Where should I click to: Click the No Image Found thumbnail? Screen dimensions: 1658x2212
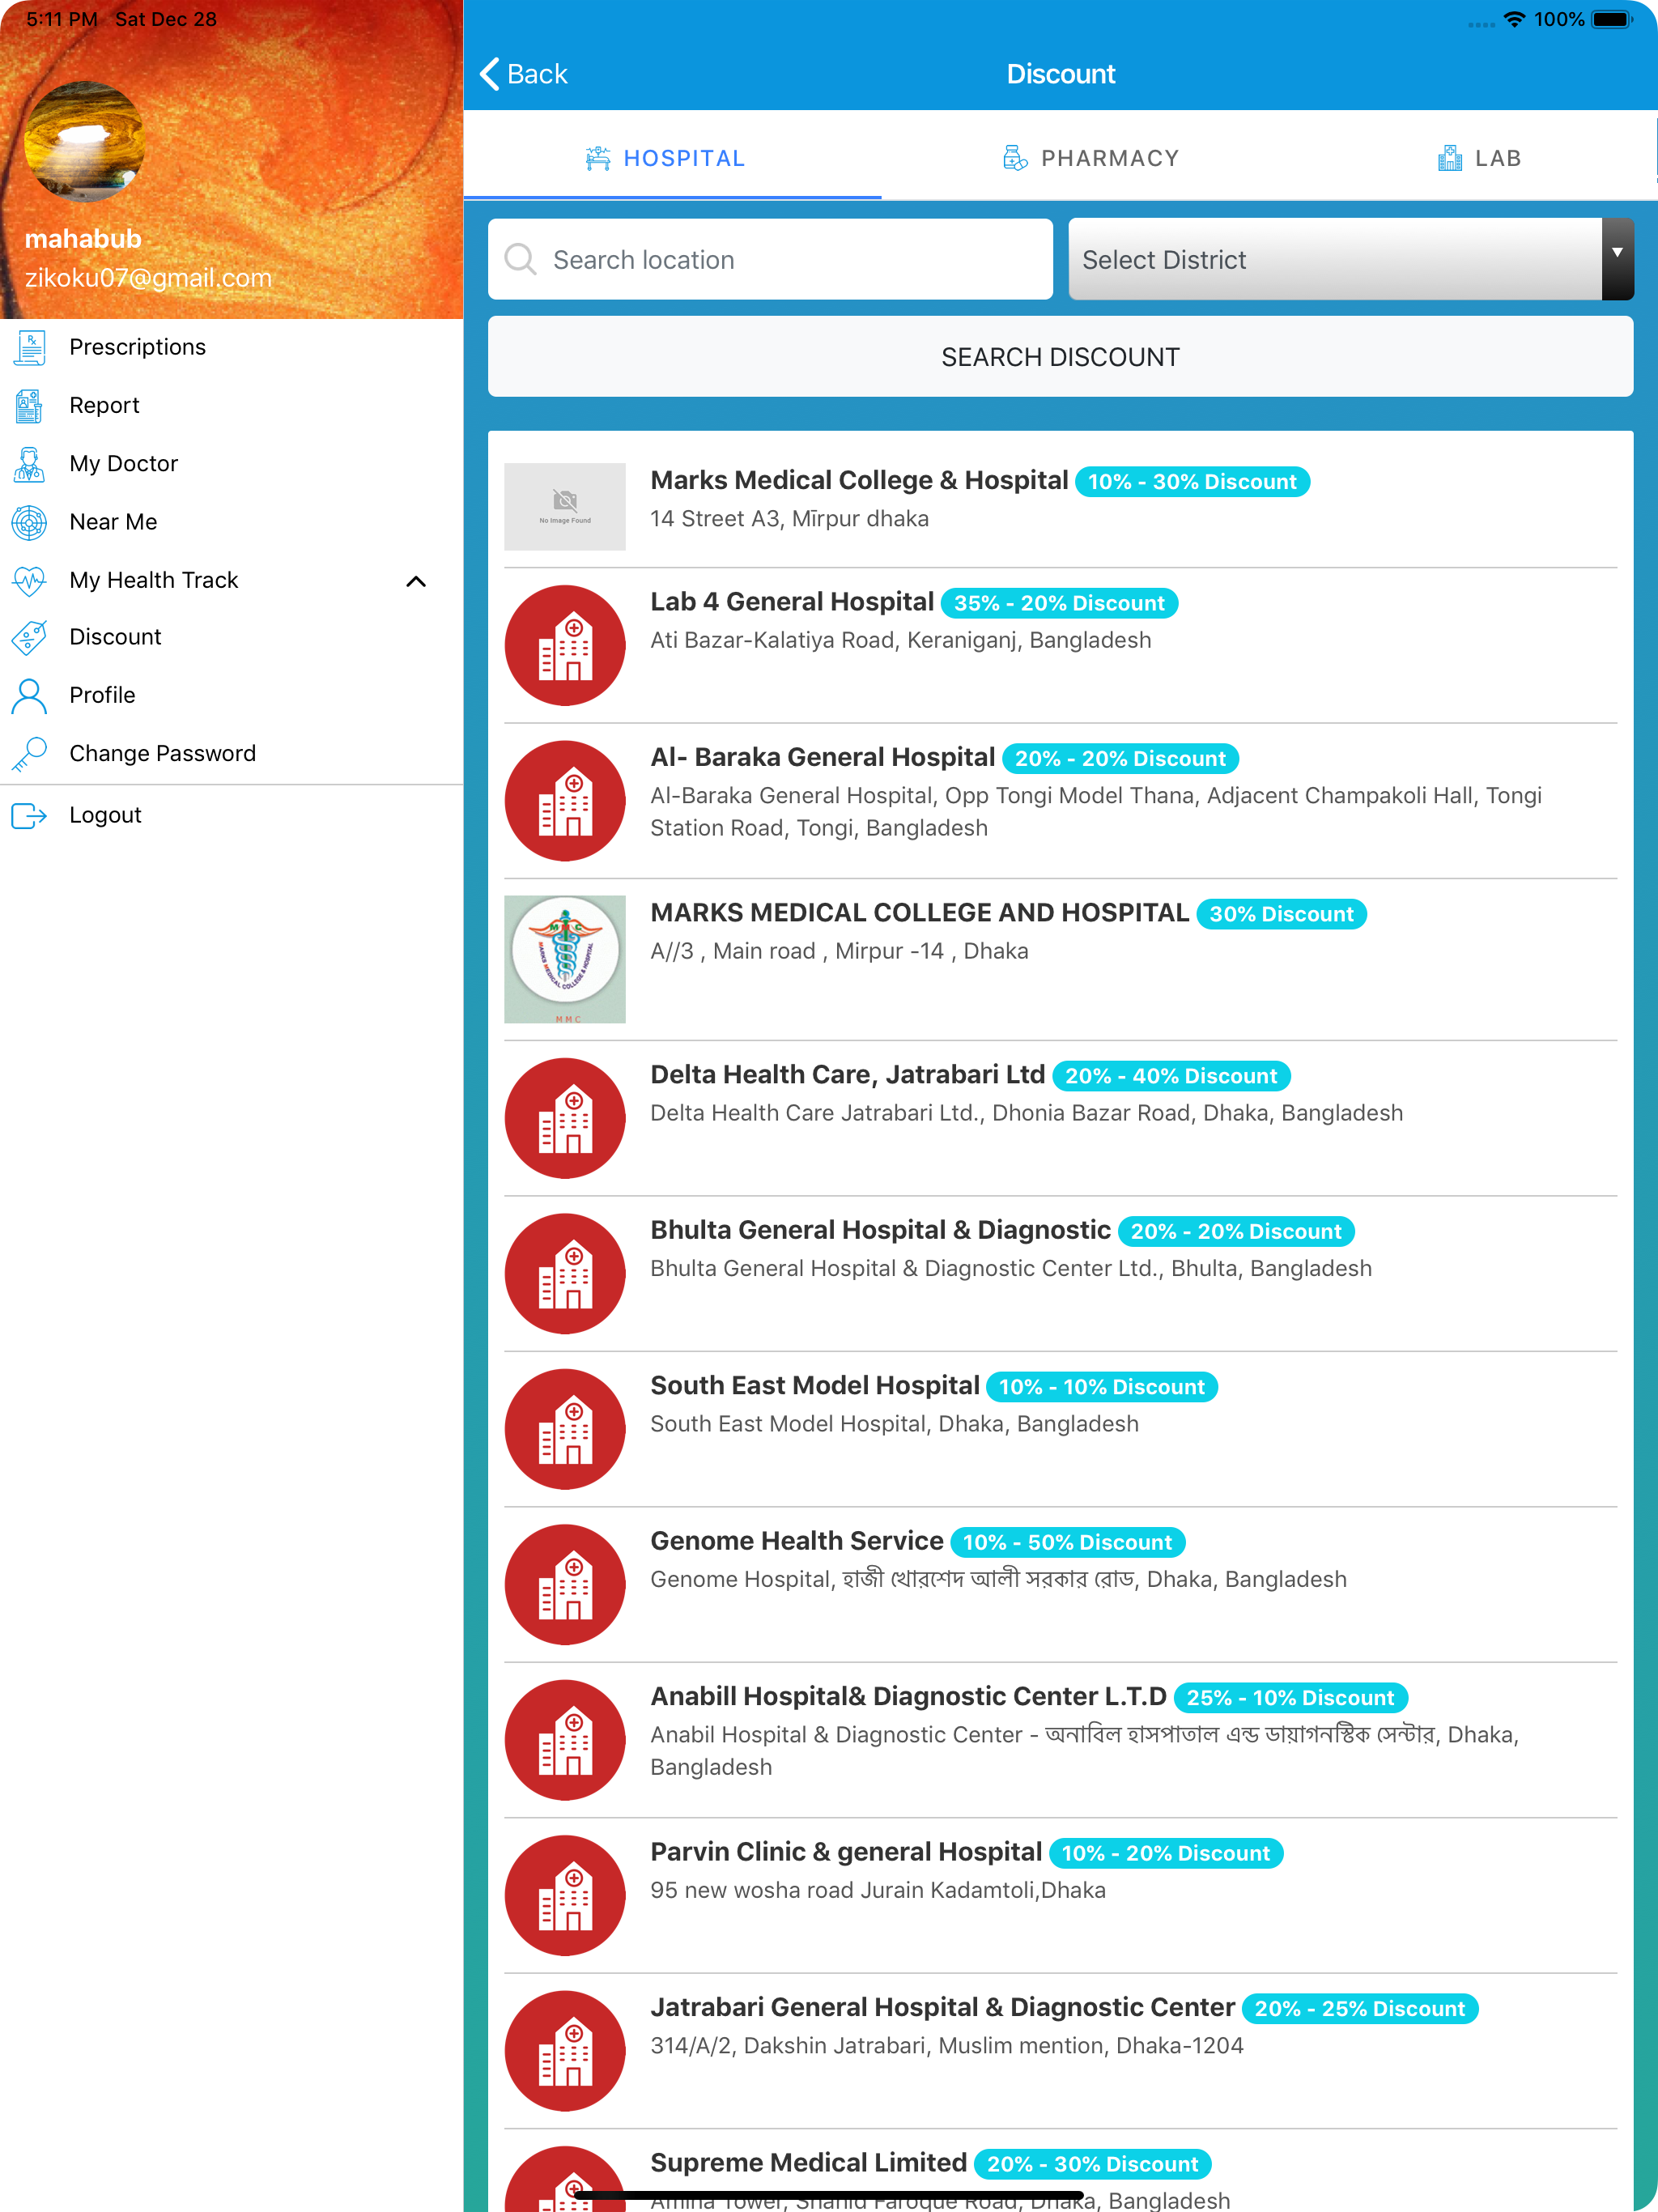click(x=565, y=506)
